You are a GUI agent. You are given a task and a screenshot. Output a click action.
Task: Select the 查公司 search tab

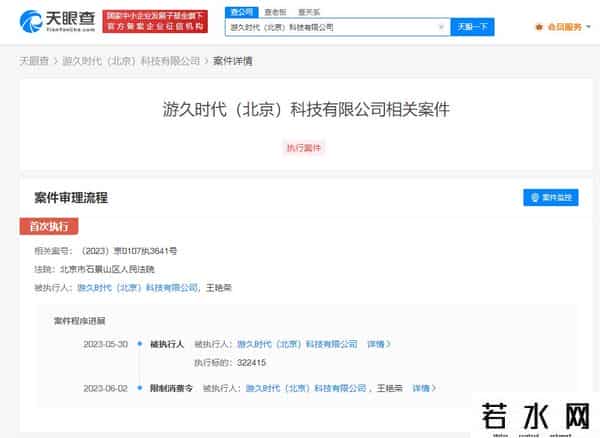pos(242,12)
